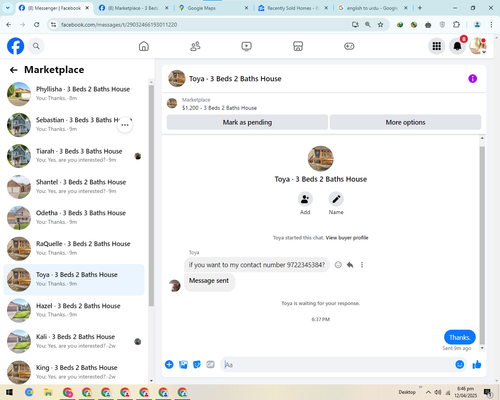Open the $1,200 - 3 Beds 2 Baths listing link

click(x=219, y=108)
